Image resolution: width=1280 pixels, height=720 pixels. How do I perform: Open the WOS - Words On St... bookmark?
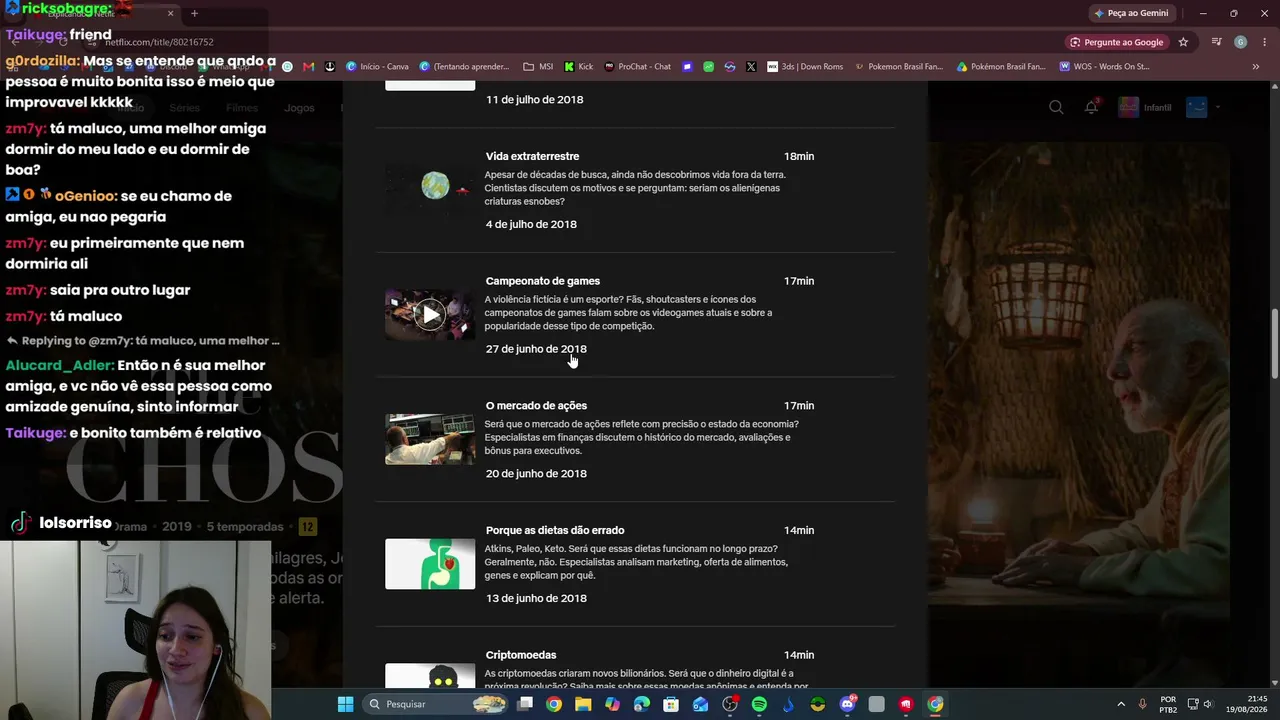click(x=1103, y=67)
